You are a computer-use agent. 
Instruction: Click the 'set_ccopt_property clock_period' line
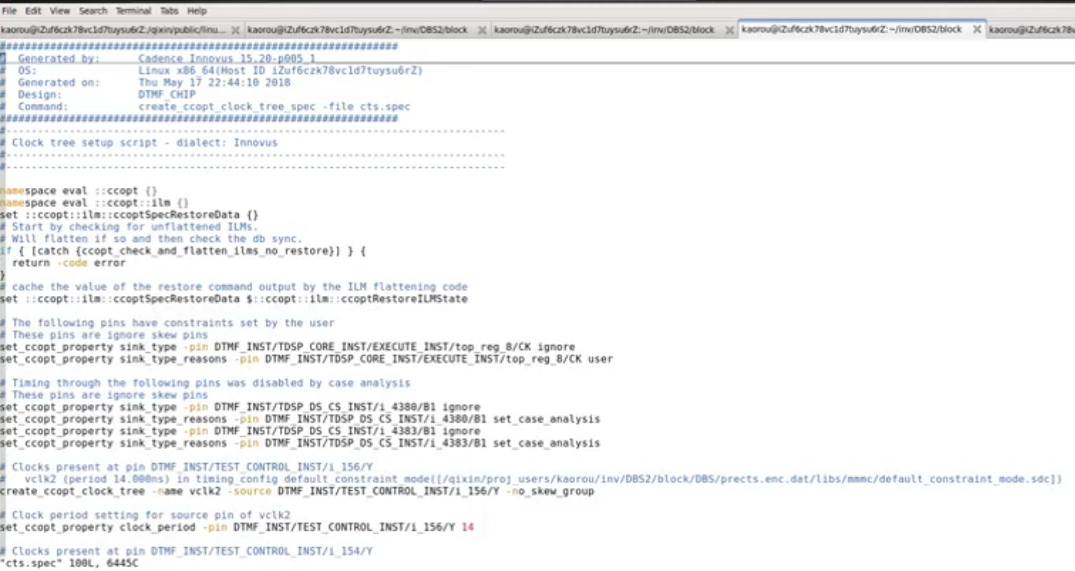point(237,527)
